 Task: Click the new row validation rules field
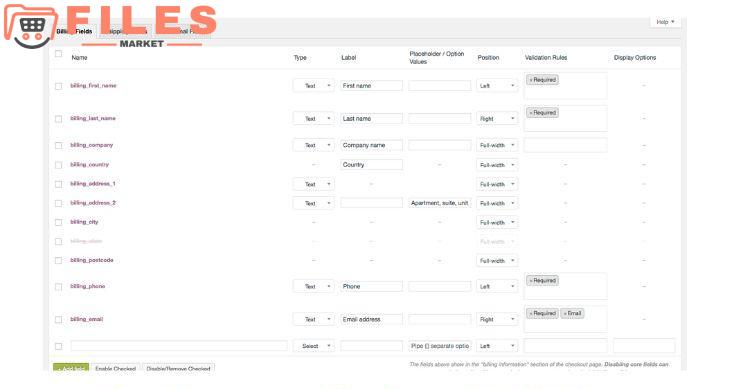[x=565, y=346]
